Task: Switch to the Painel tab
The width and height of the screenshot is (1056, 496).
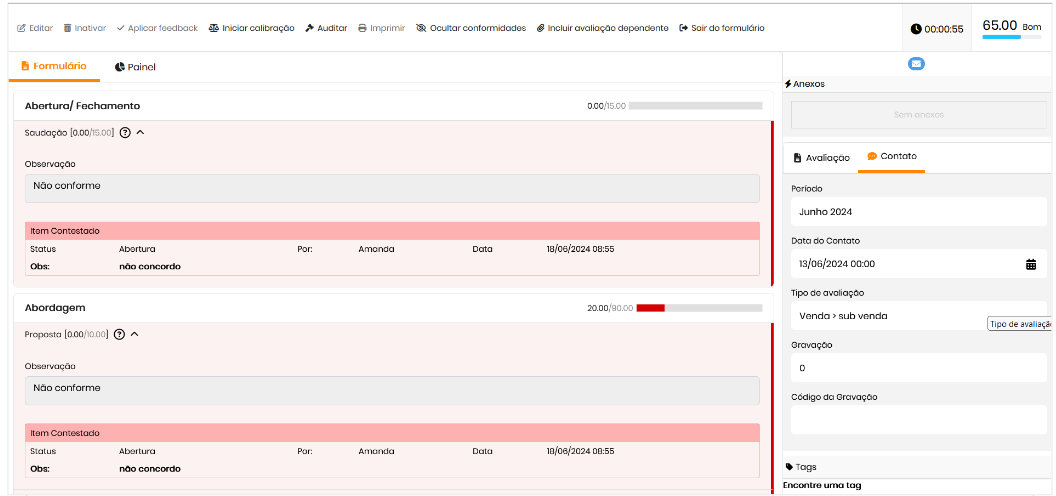Action: (x=135, y=67)
